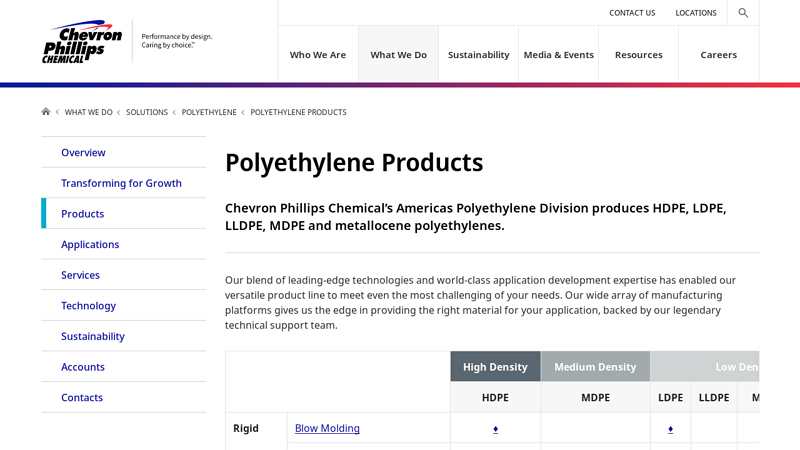Screen dimensions: 800x450
Task: Open the Blow Molding link
Action: coord(327,429)
